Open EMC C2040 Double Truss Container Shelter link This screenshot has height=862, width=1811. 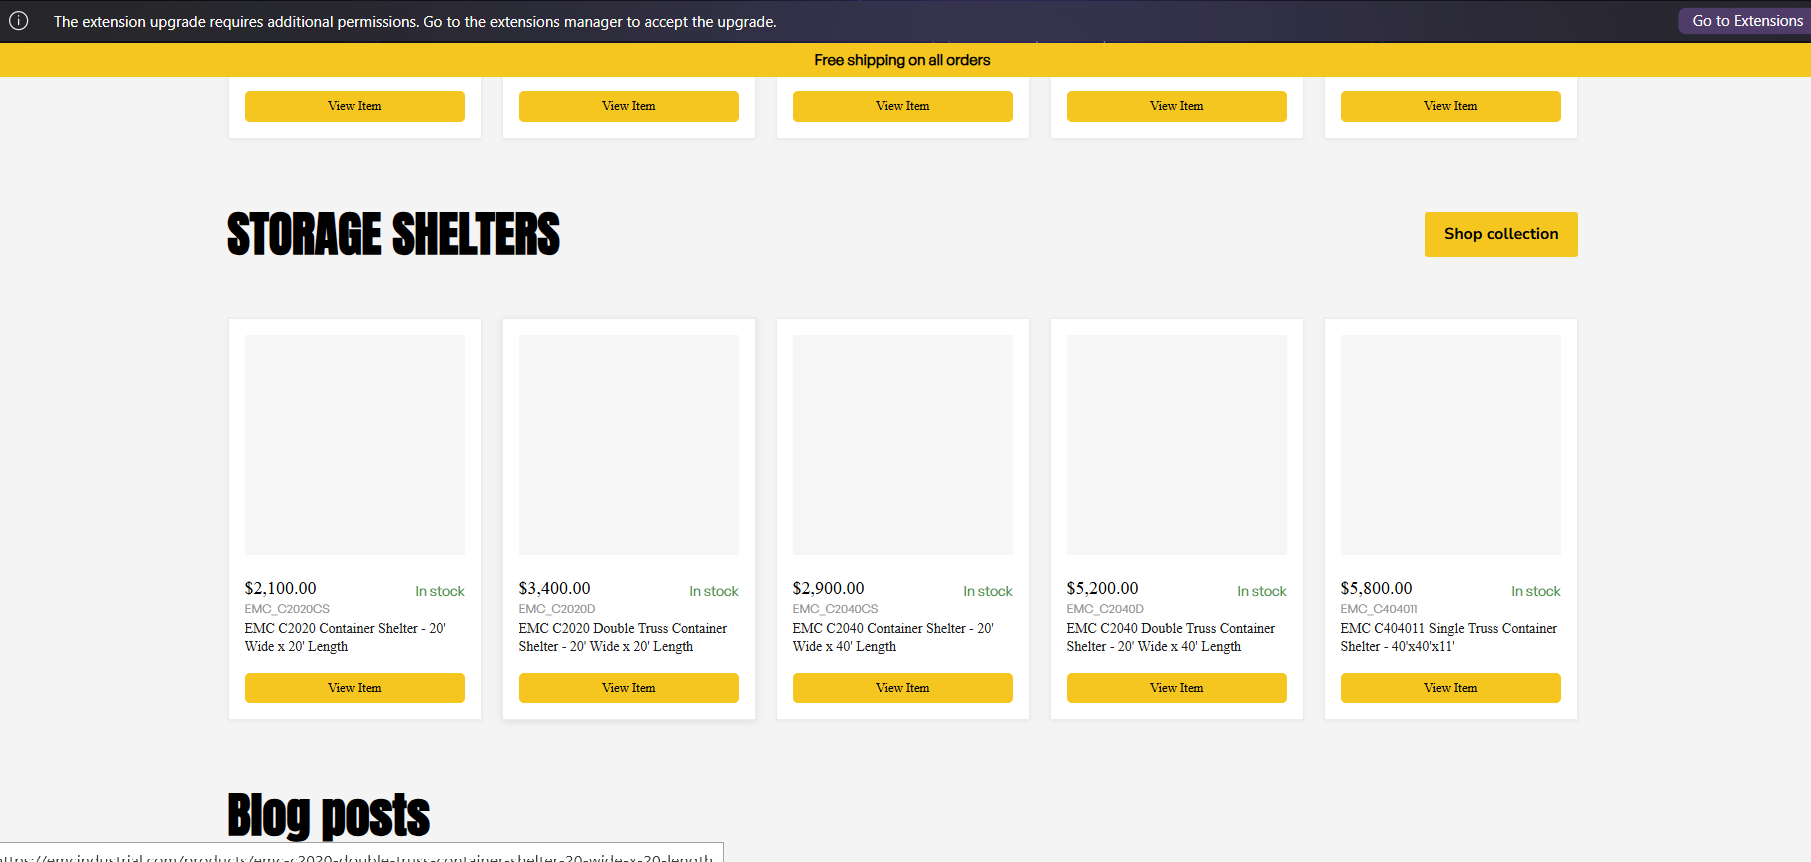tap(1171, 638)
